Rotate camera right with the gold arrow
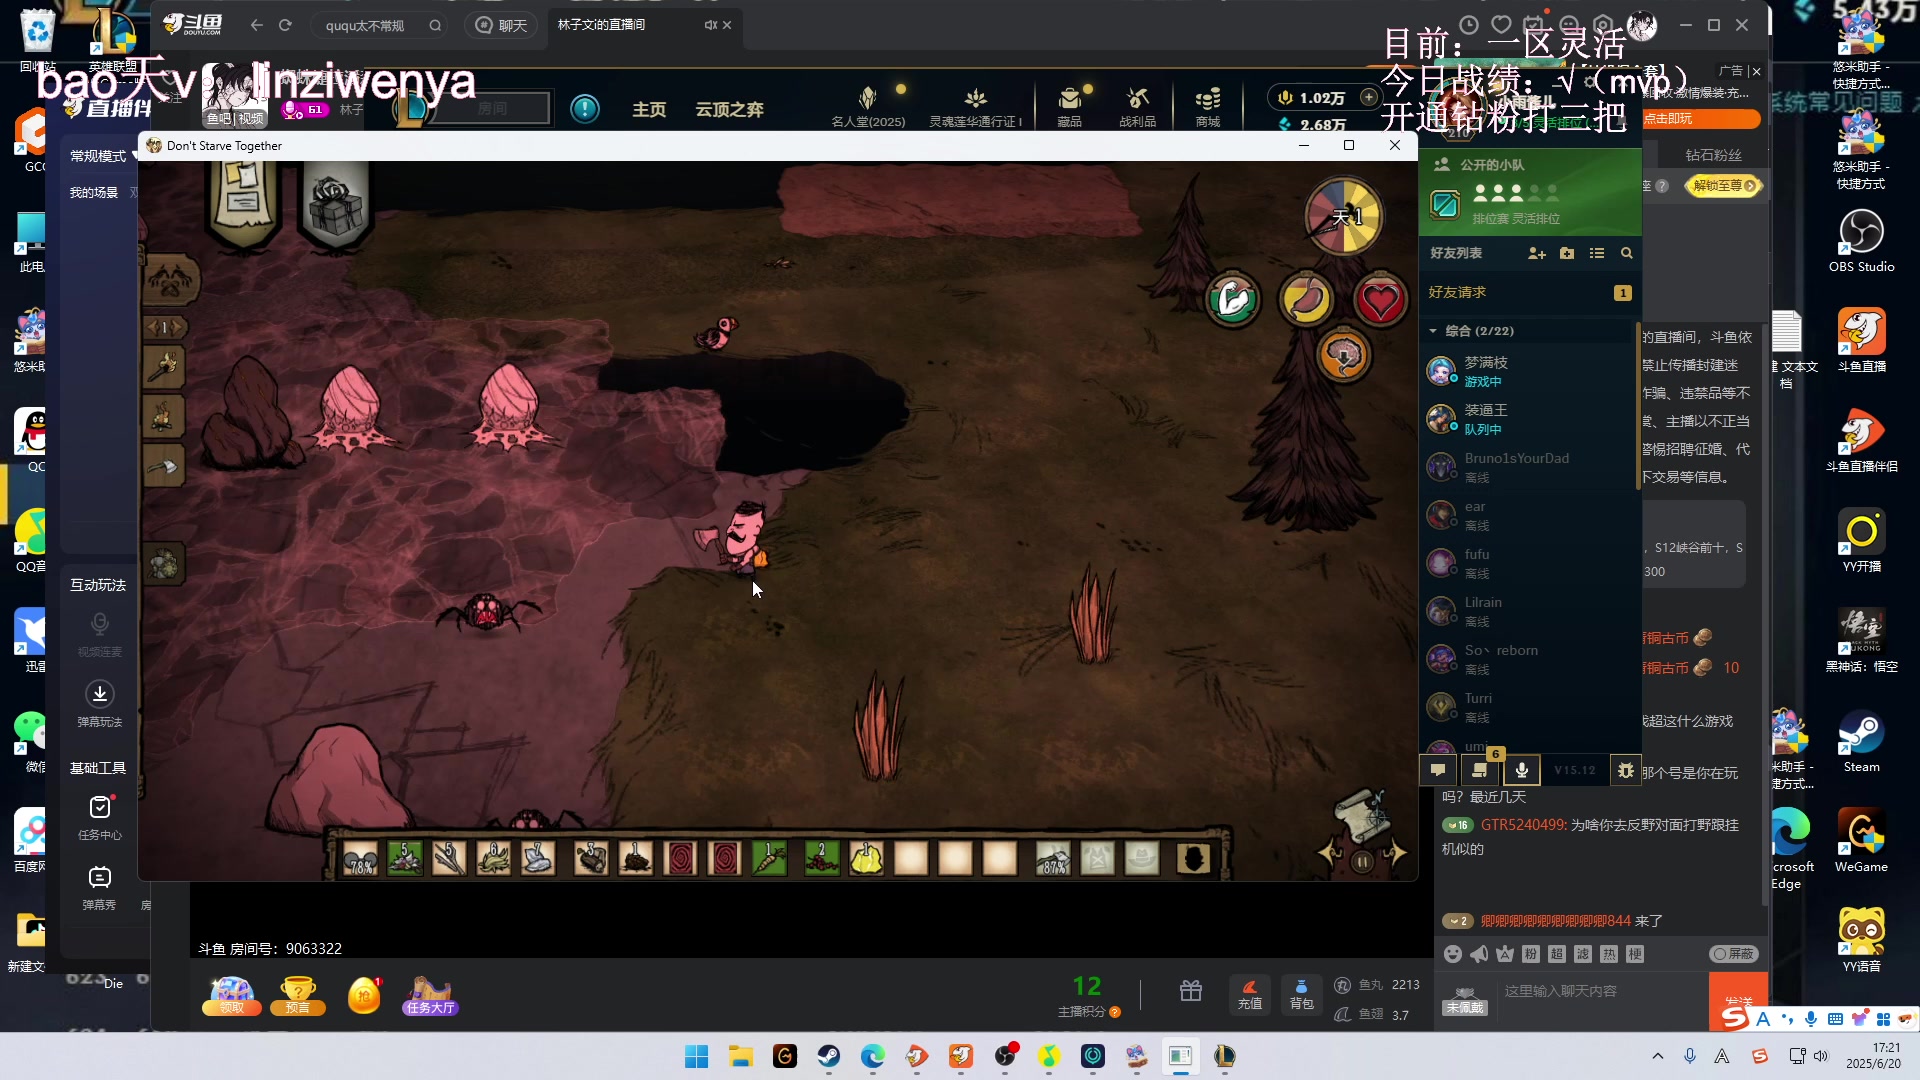 pos(1395,853)
